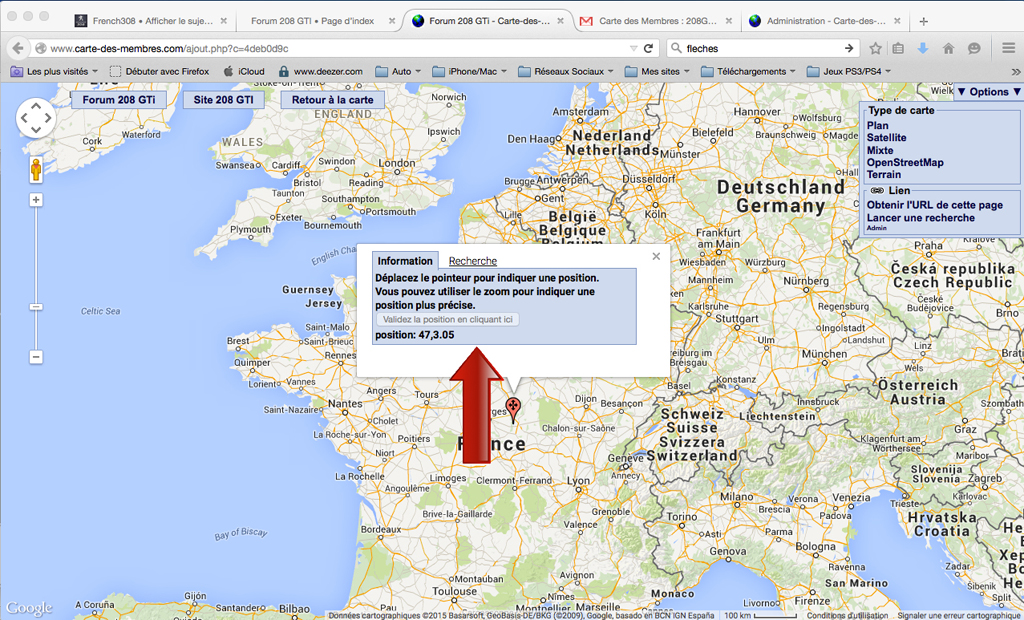Close the Carte des Membres Gmail tab
1024x620 pixels.
[729, 21]
